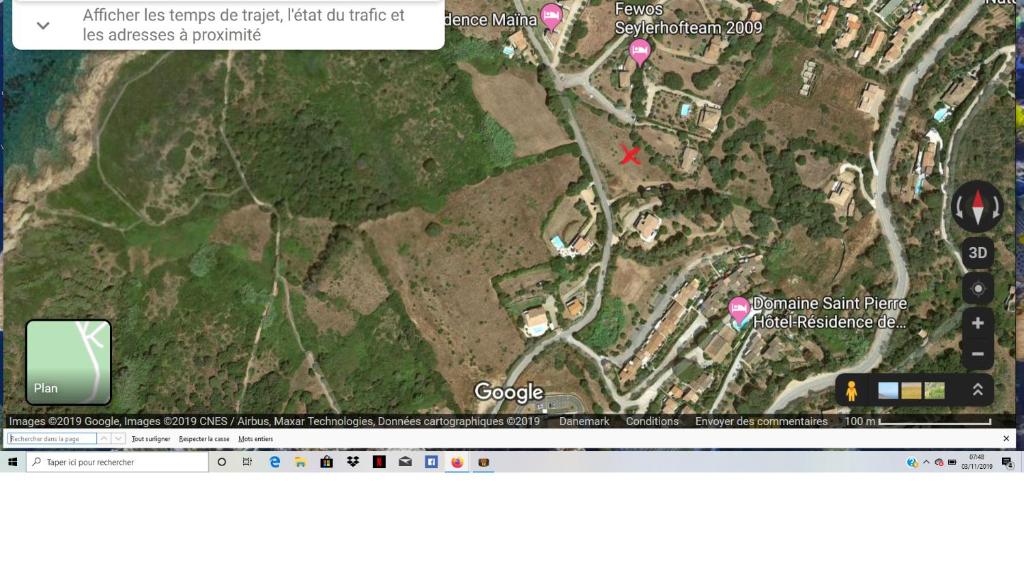The width and height of the screenshot is (1024, 576).
Task: Zoom out with the minus button
Action: (977, 354)
